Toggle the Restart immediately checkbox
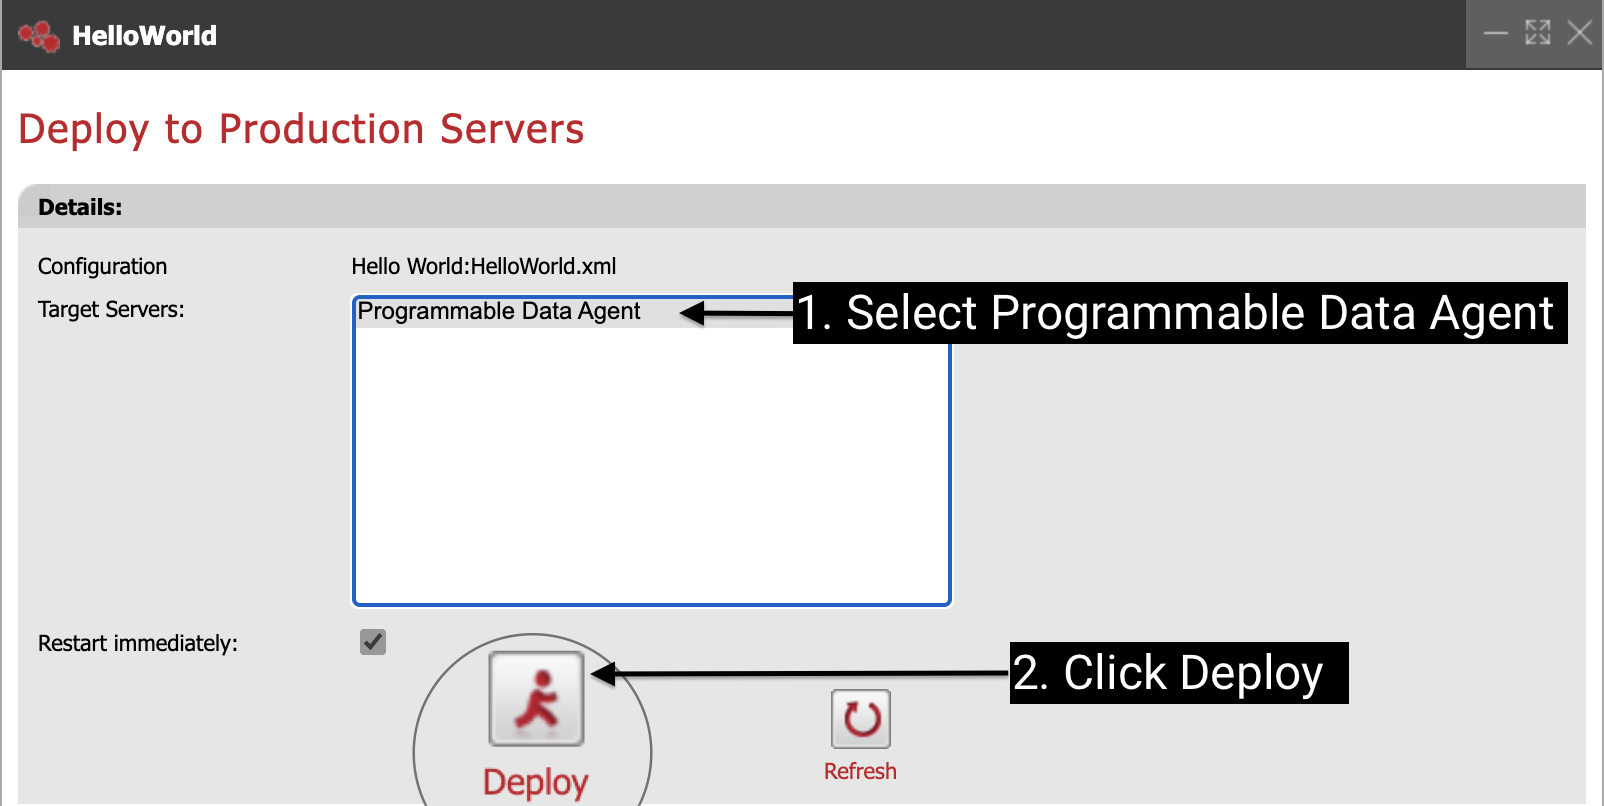The width and height of the screenshot is (1604, 806). pos(373,642)
